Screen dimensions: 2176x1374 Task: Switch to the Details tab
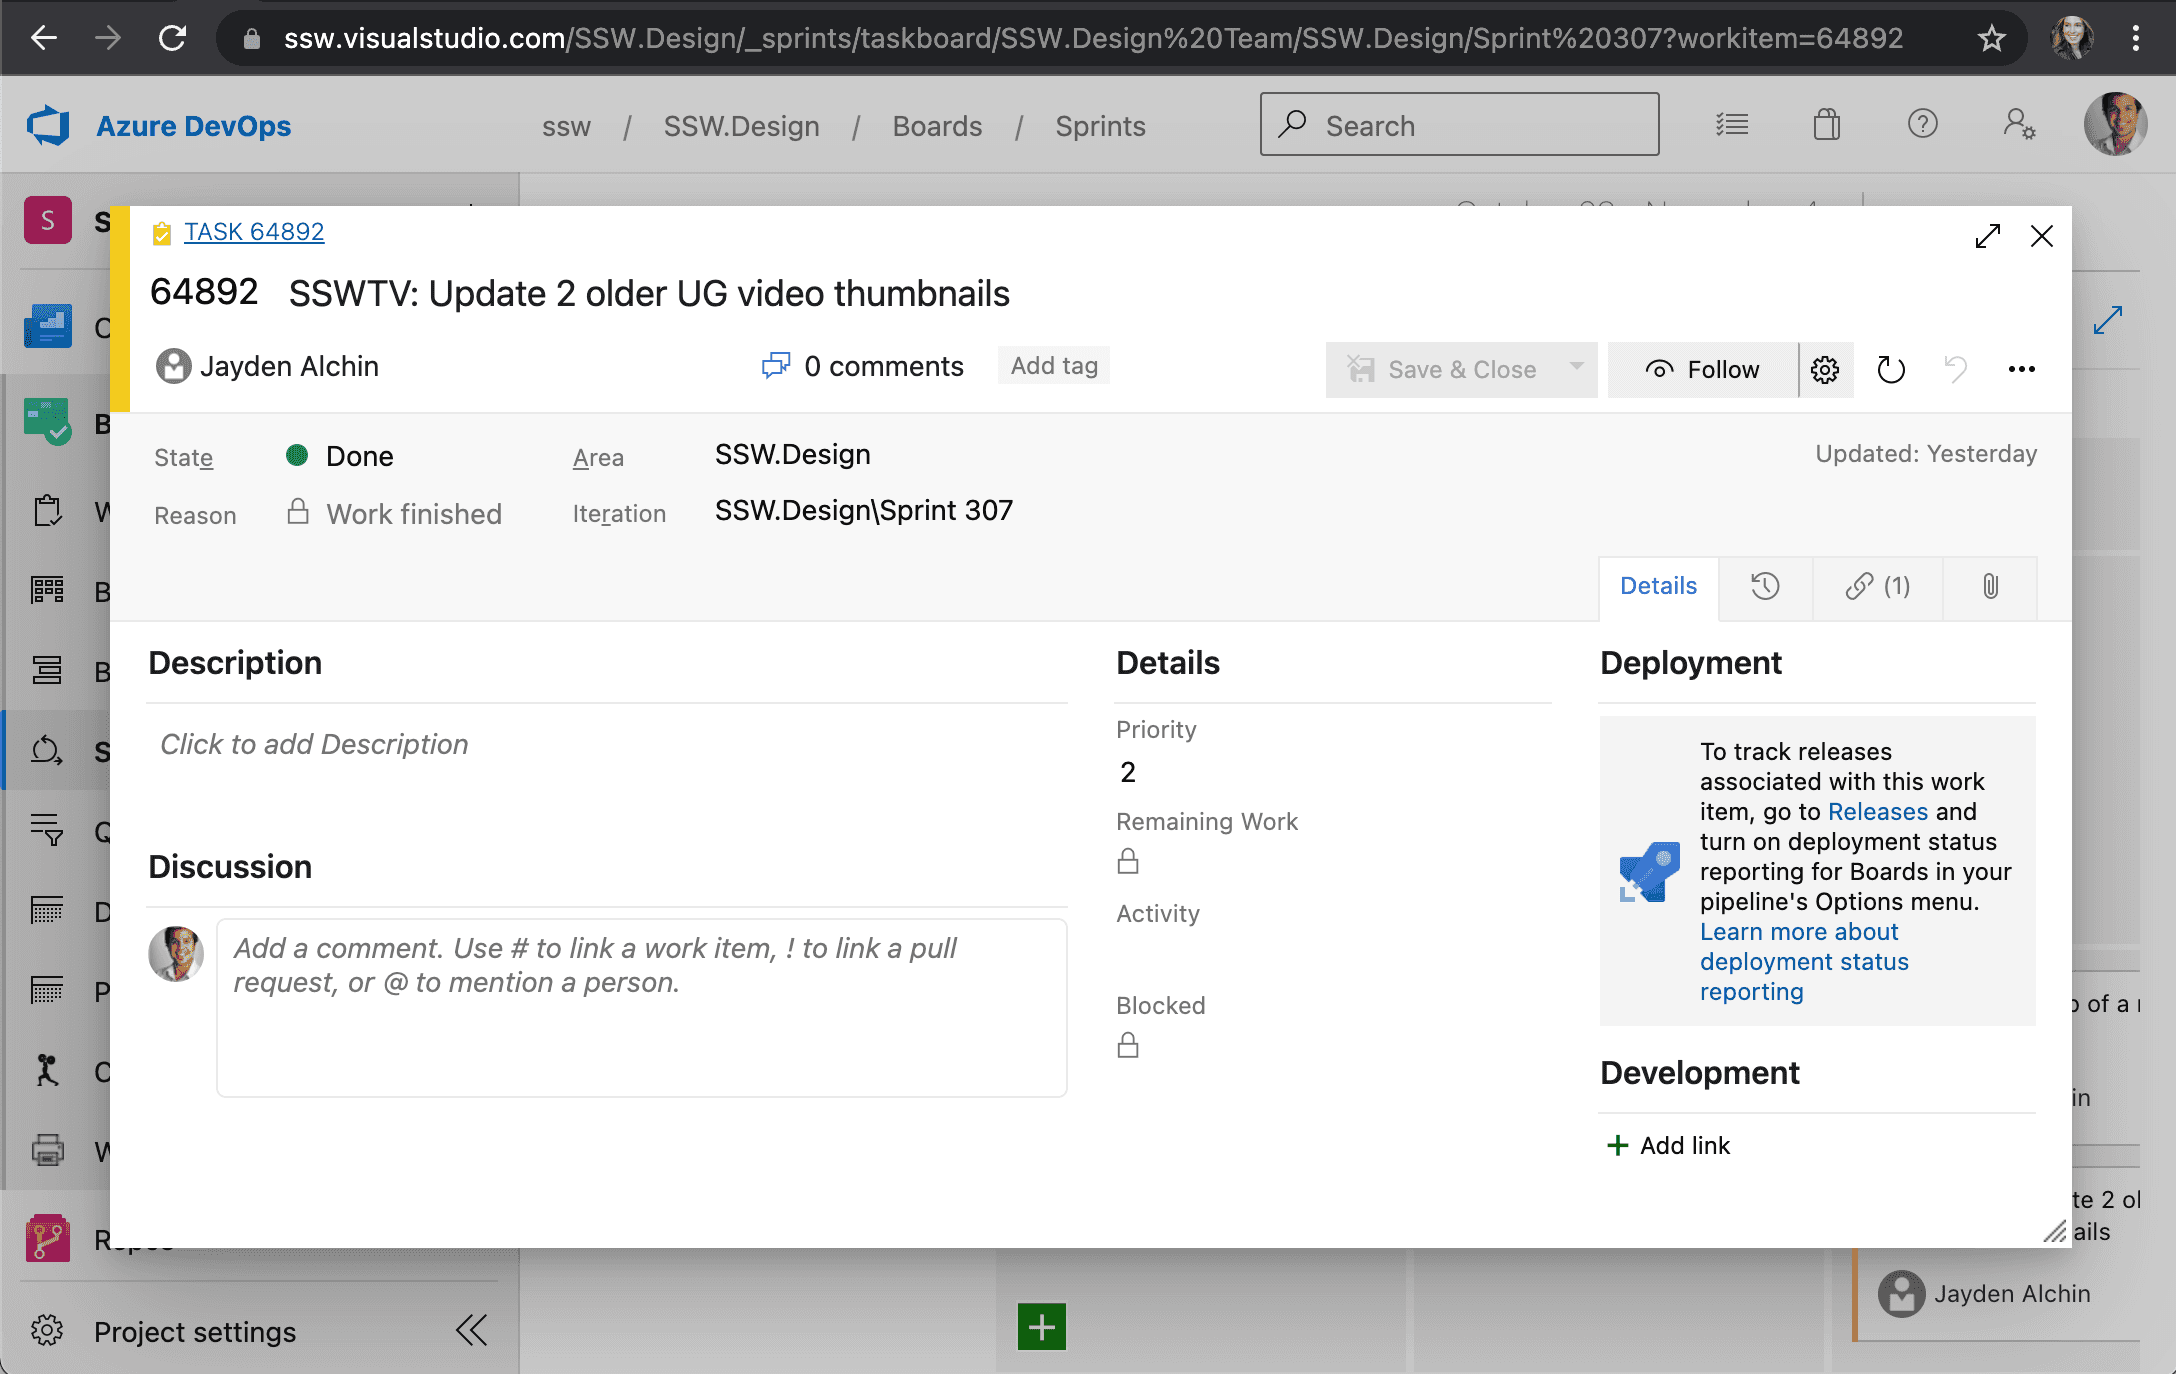click(1658, 586)
